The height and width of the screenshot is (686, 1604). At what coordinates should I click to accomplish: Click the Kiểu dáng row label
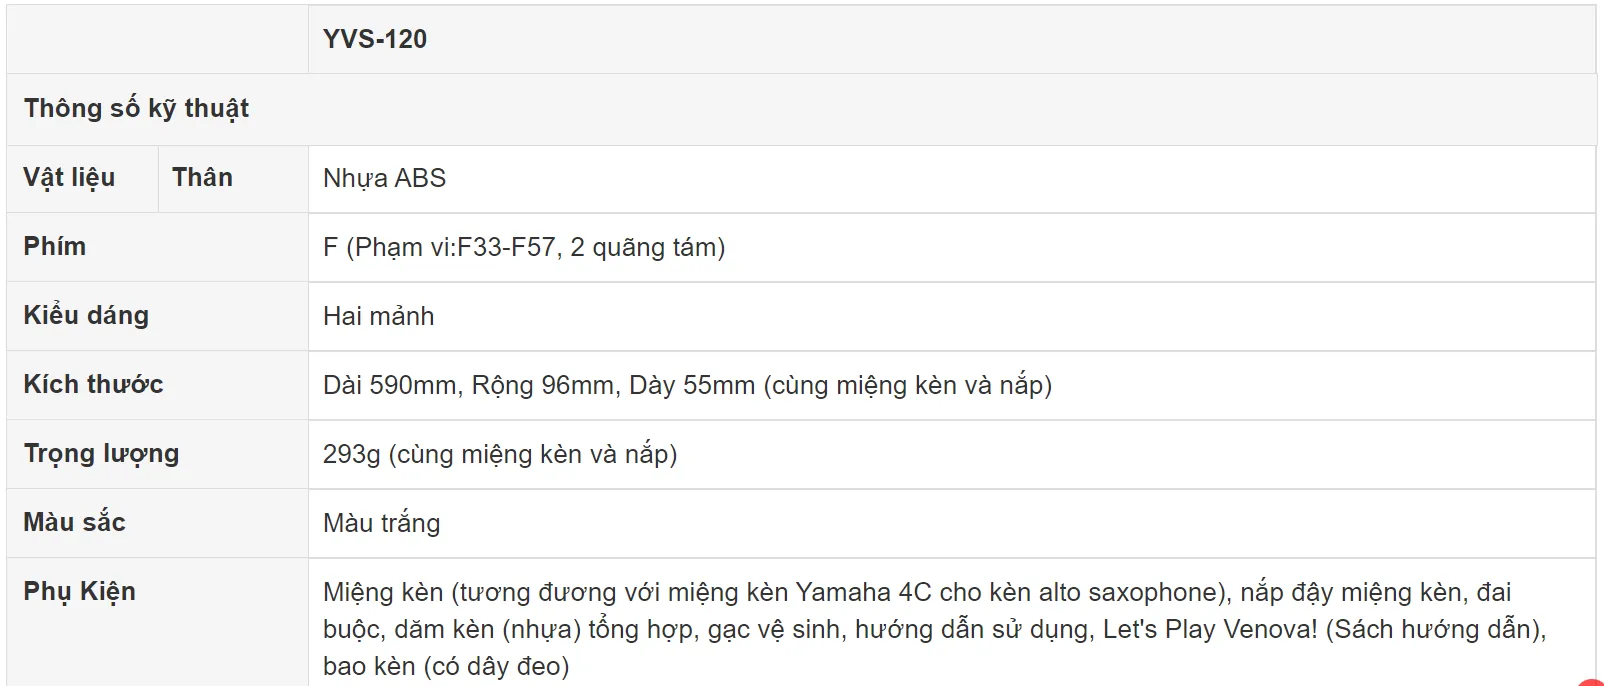[86, 315]
